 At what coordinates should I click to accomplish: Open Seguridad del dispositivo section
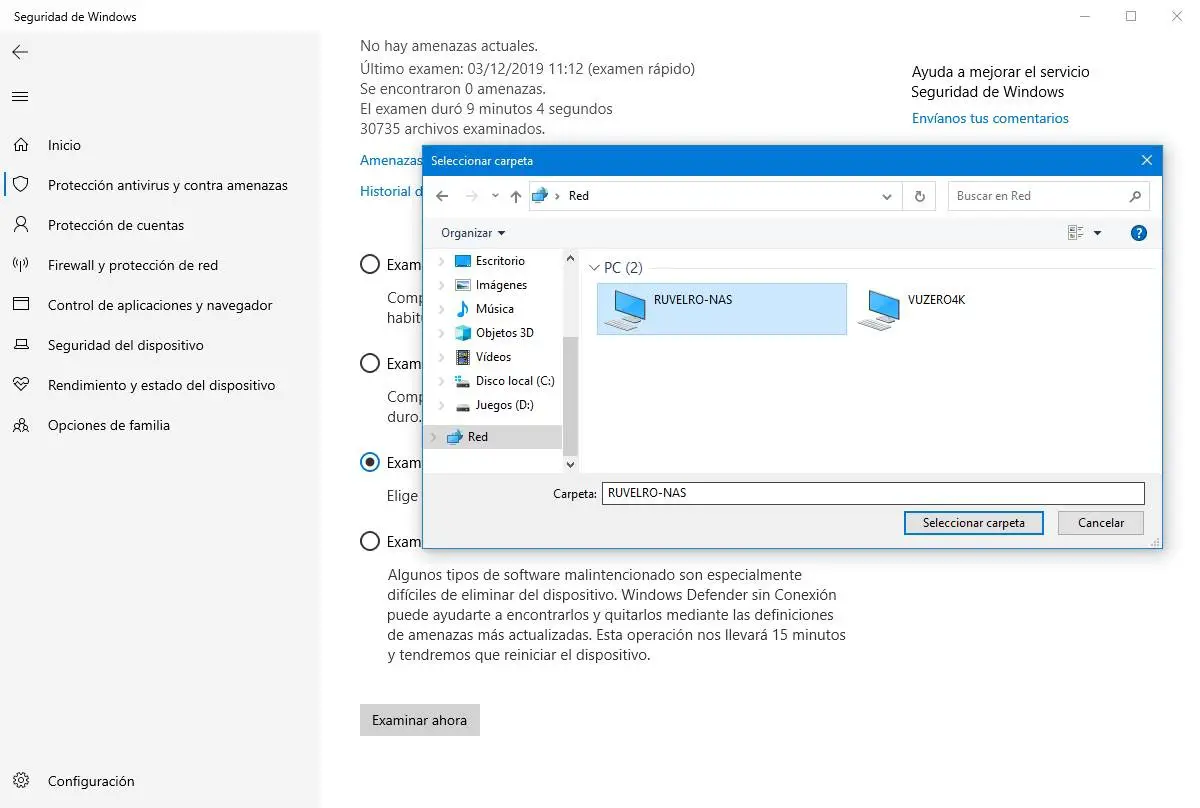point(126,345)
